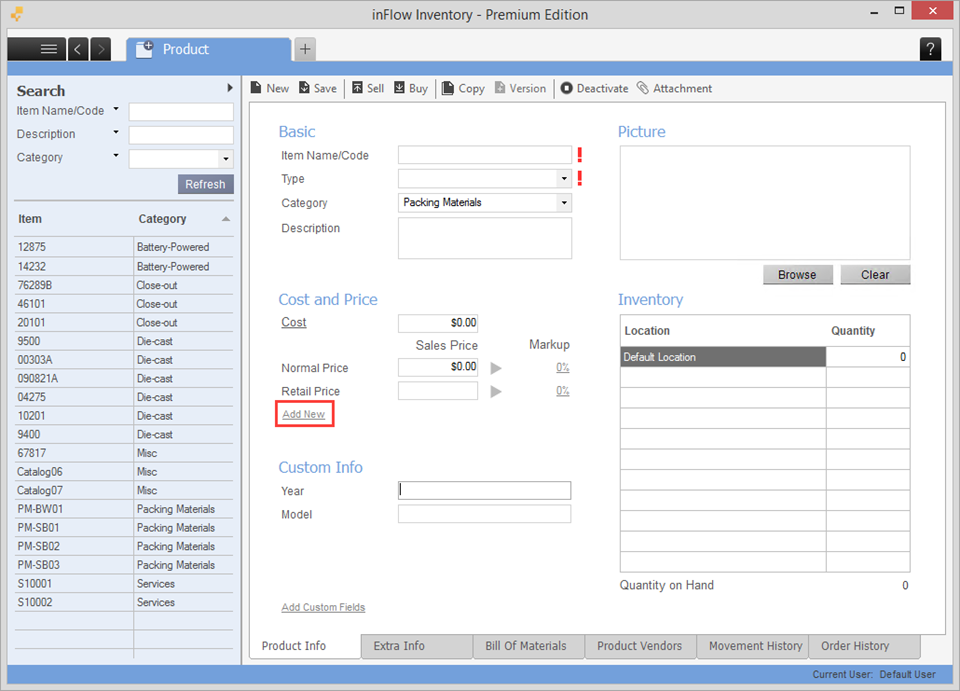Deactivate the current product
960x691 pixels.
tap(594, 88)
